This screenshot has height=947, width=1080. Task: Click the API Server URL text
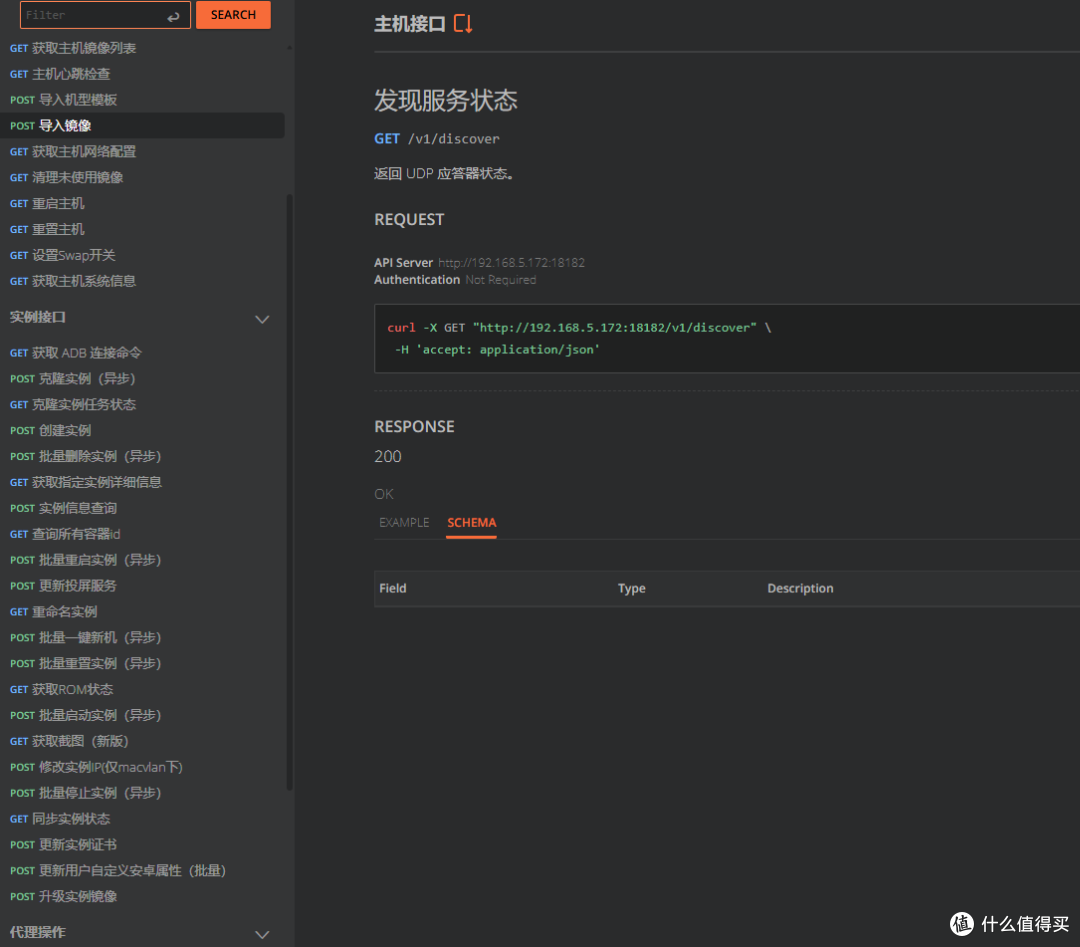(x=511, y=262)
